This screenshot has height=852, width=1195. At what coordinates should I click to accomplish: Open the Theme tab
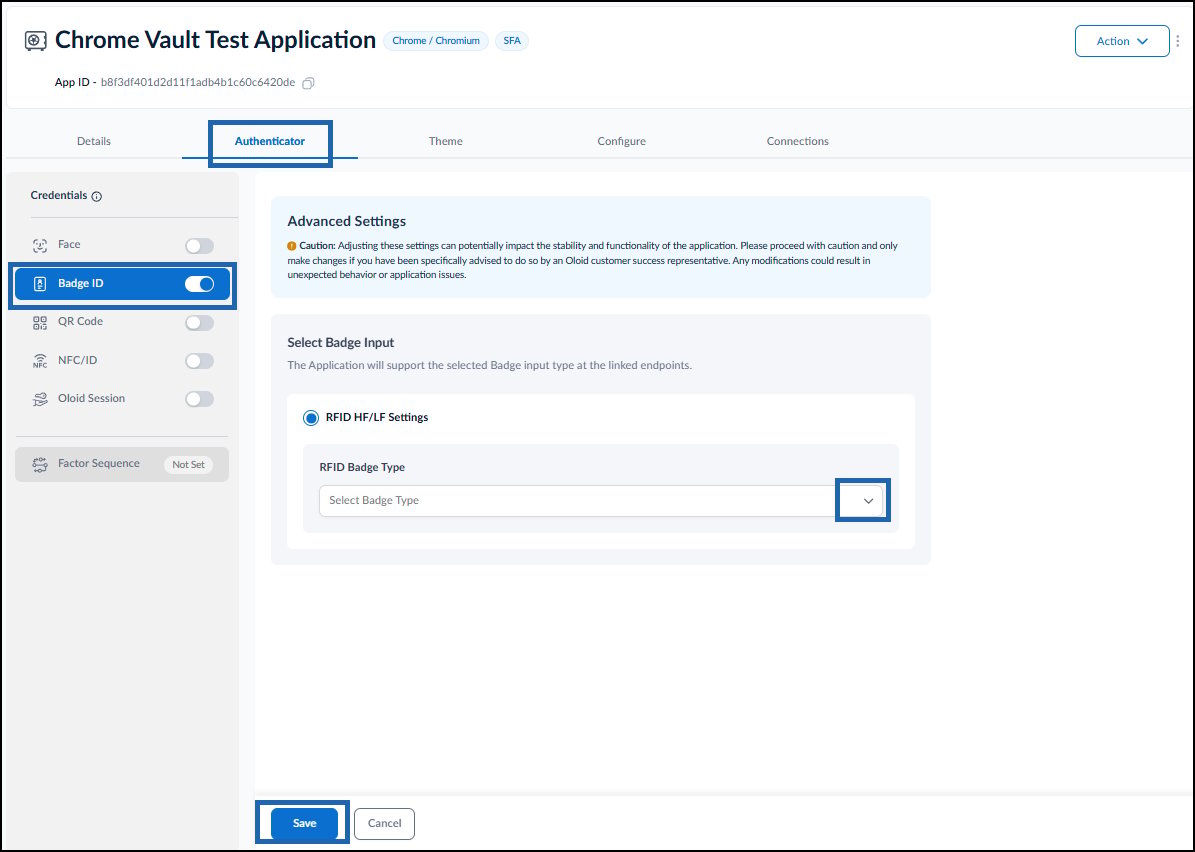[x=445, y=141]
